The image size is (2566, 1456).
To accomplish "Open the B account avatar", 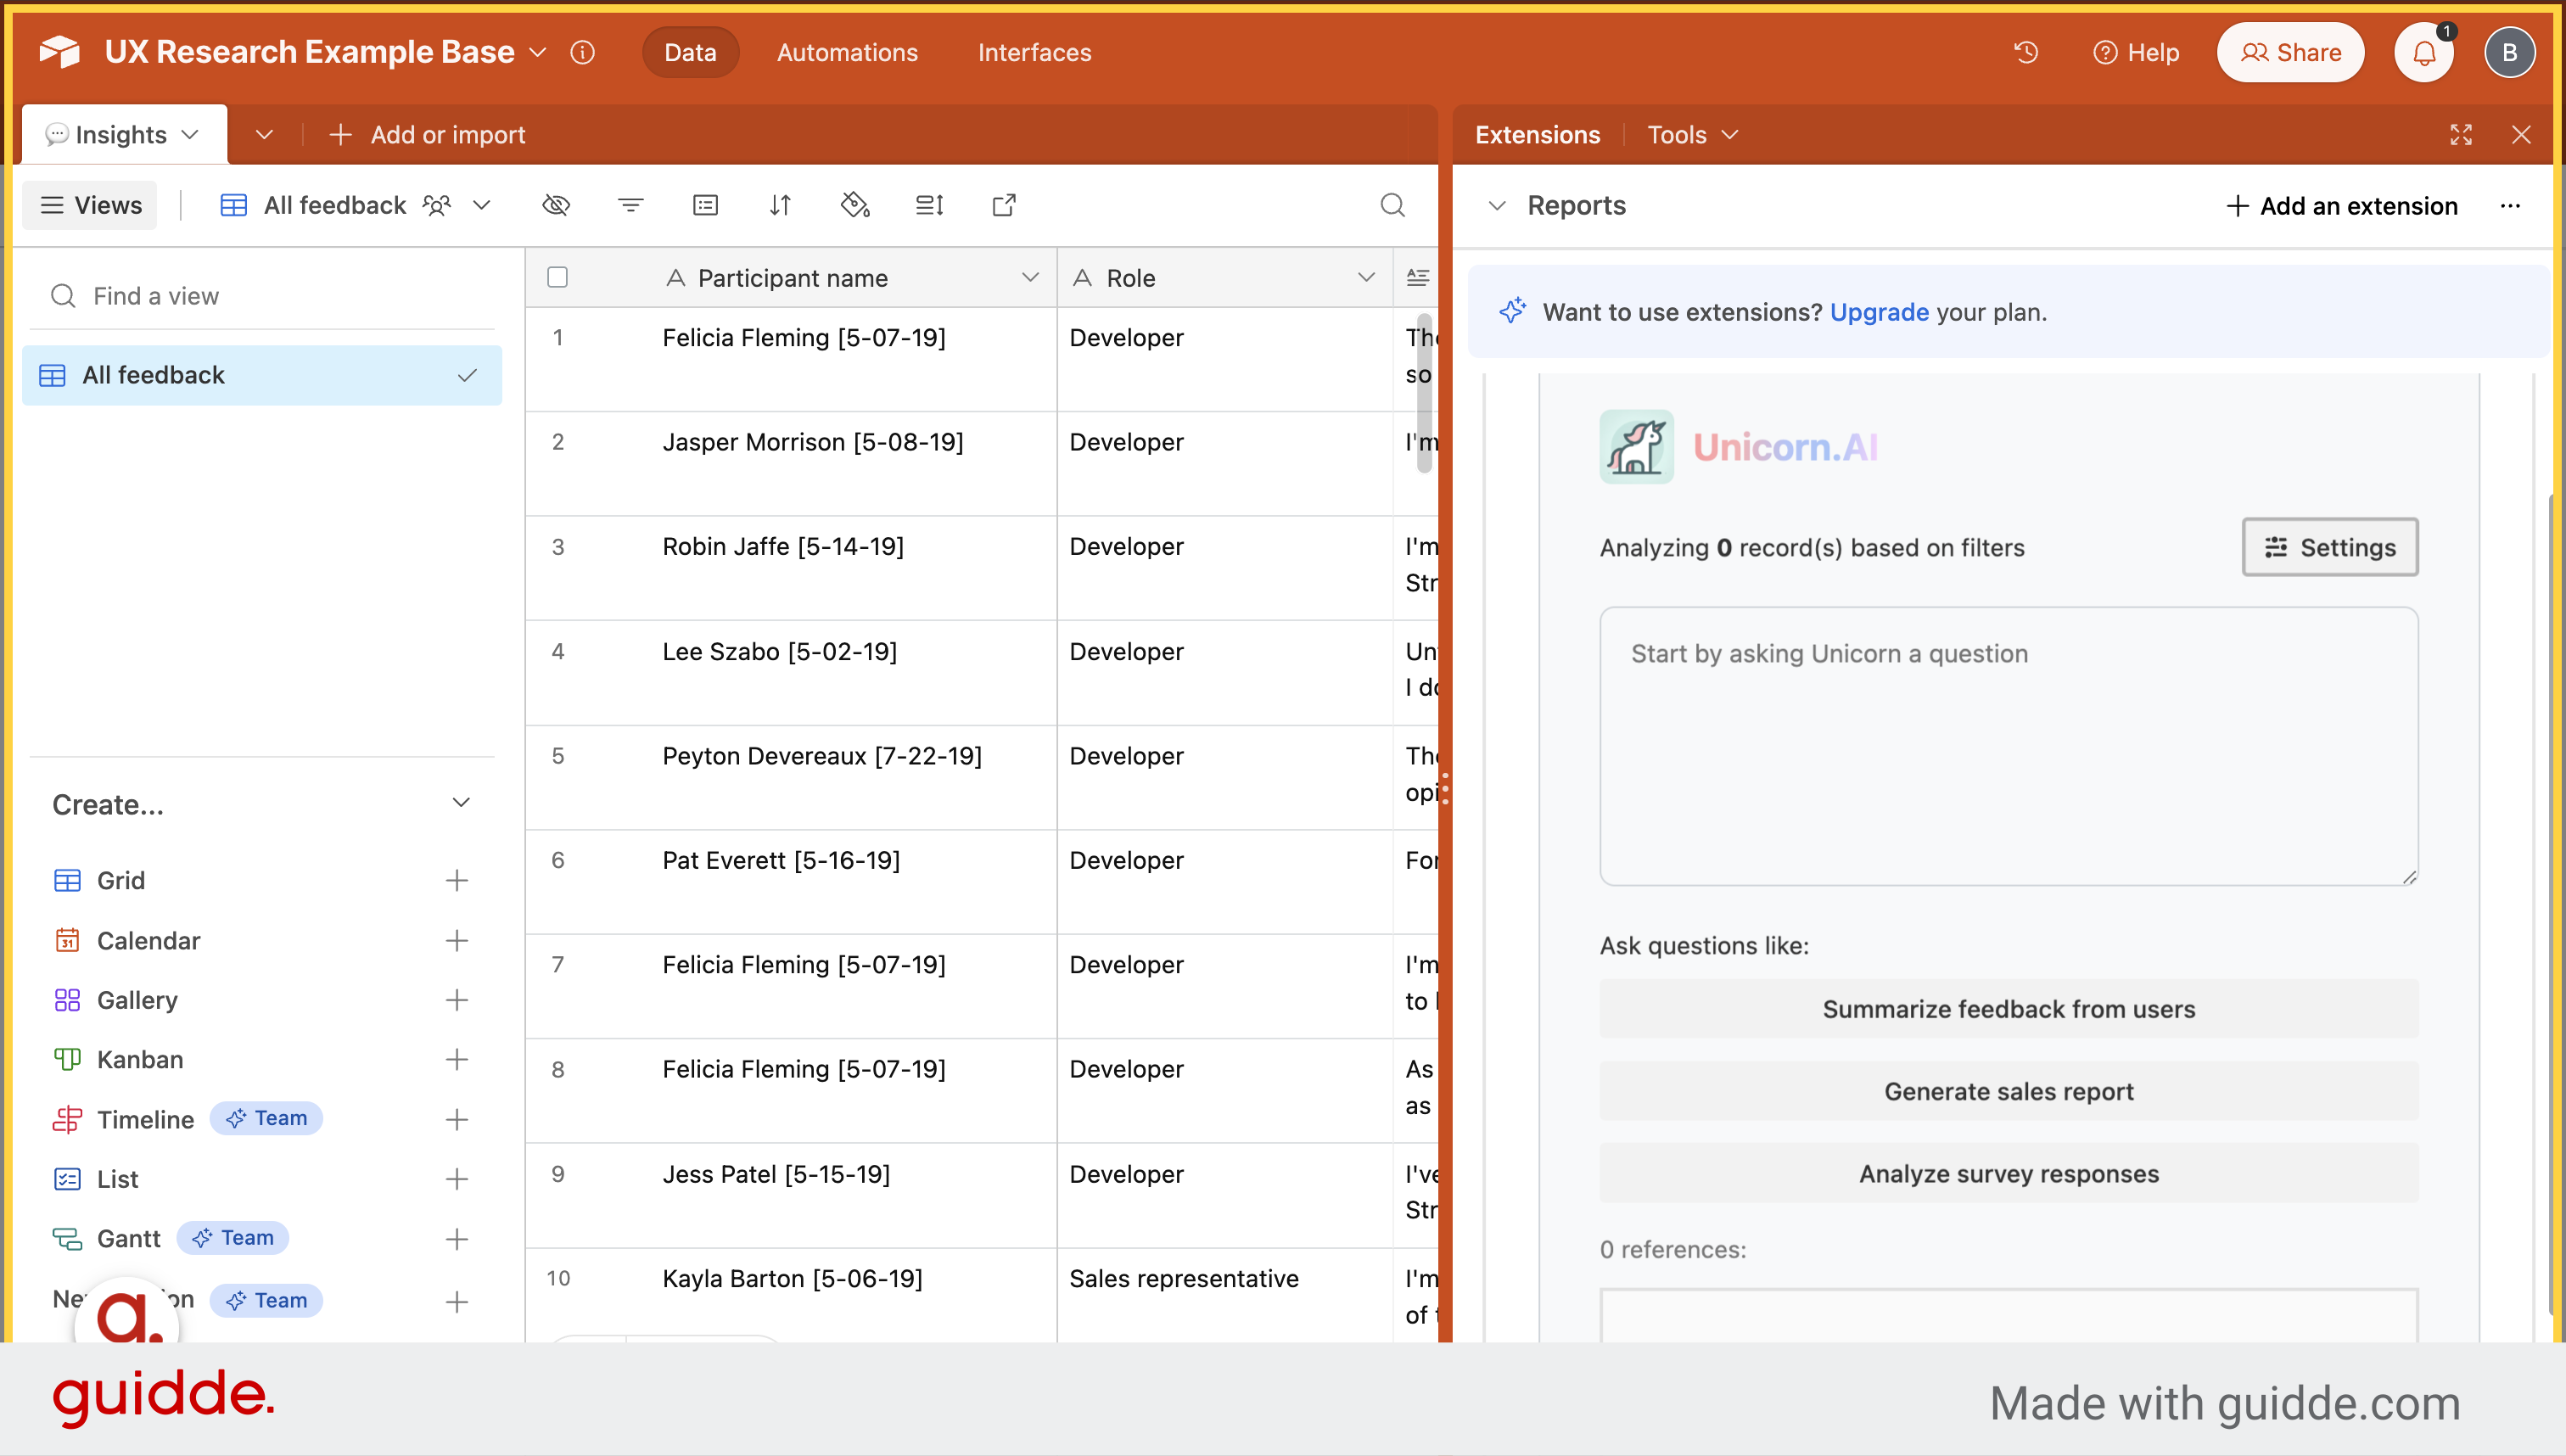I will (2509, 52).
